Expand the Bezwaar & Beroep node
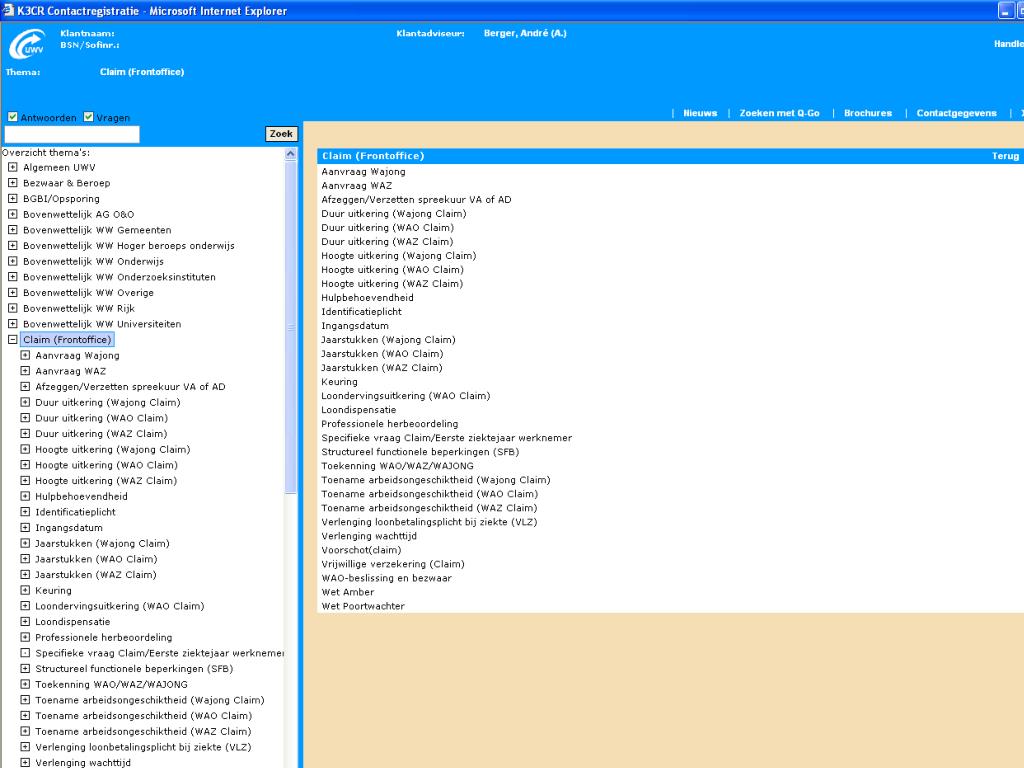1024x768 pixels. 12,183
